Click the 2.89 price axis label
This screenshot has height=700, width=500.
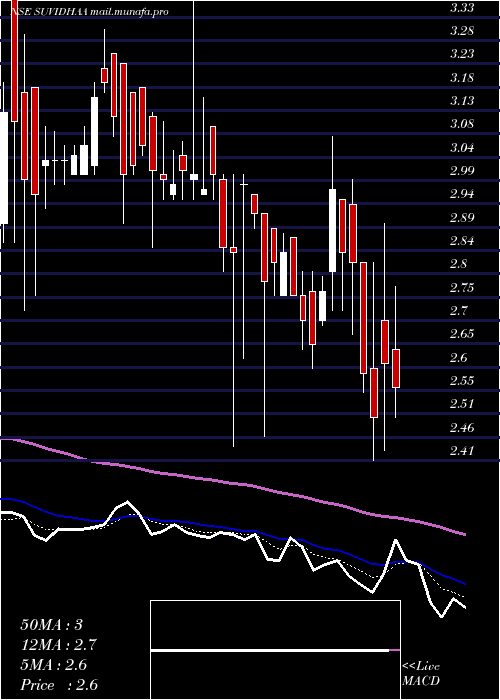pyautogui.click(x=461, y=217)
